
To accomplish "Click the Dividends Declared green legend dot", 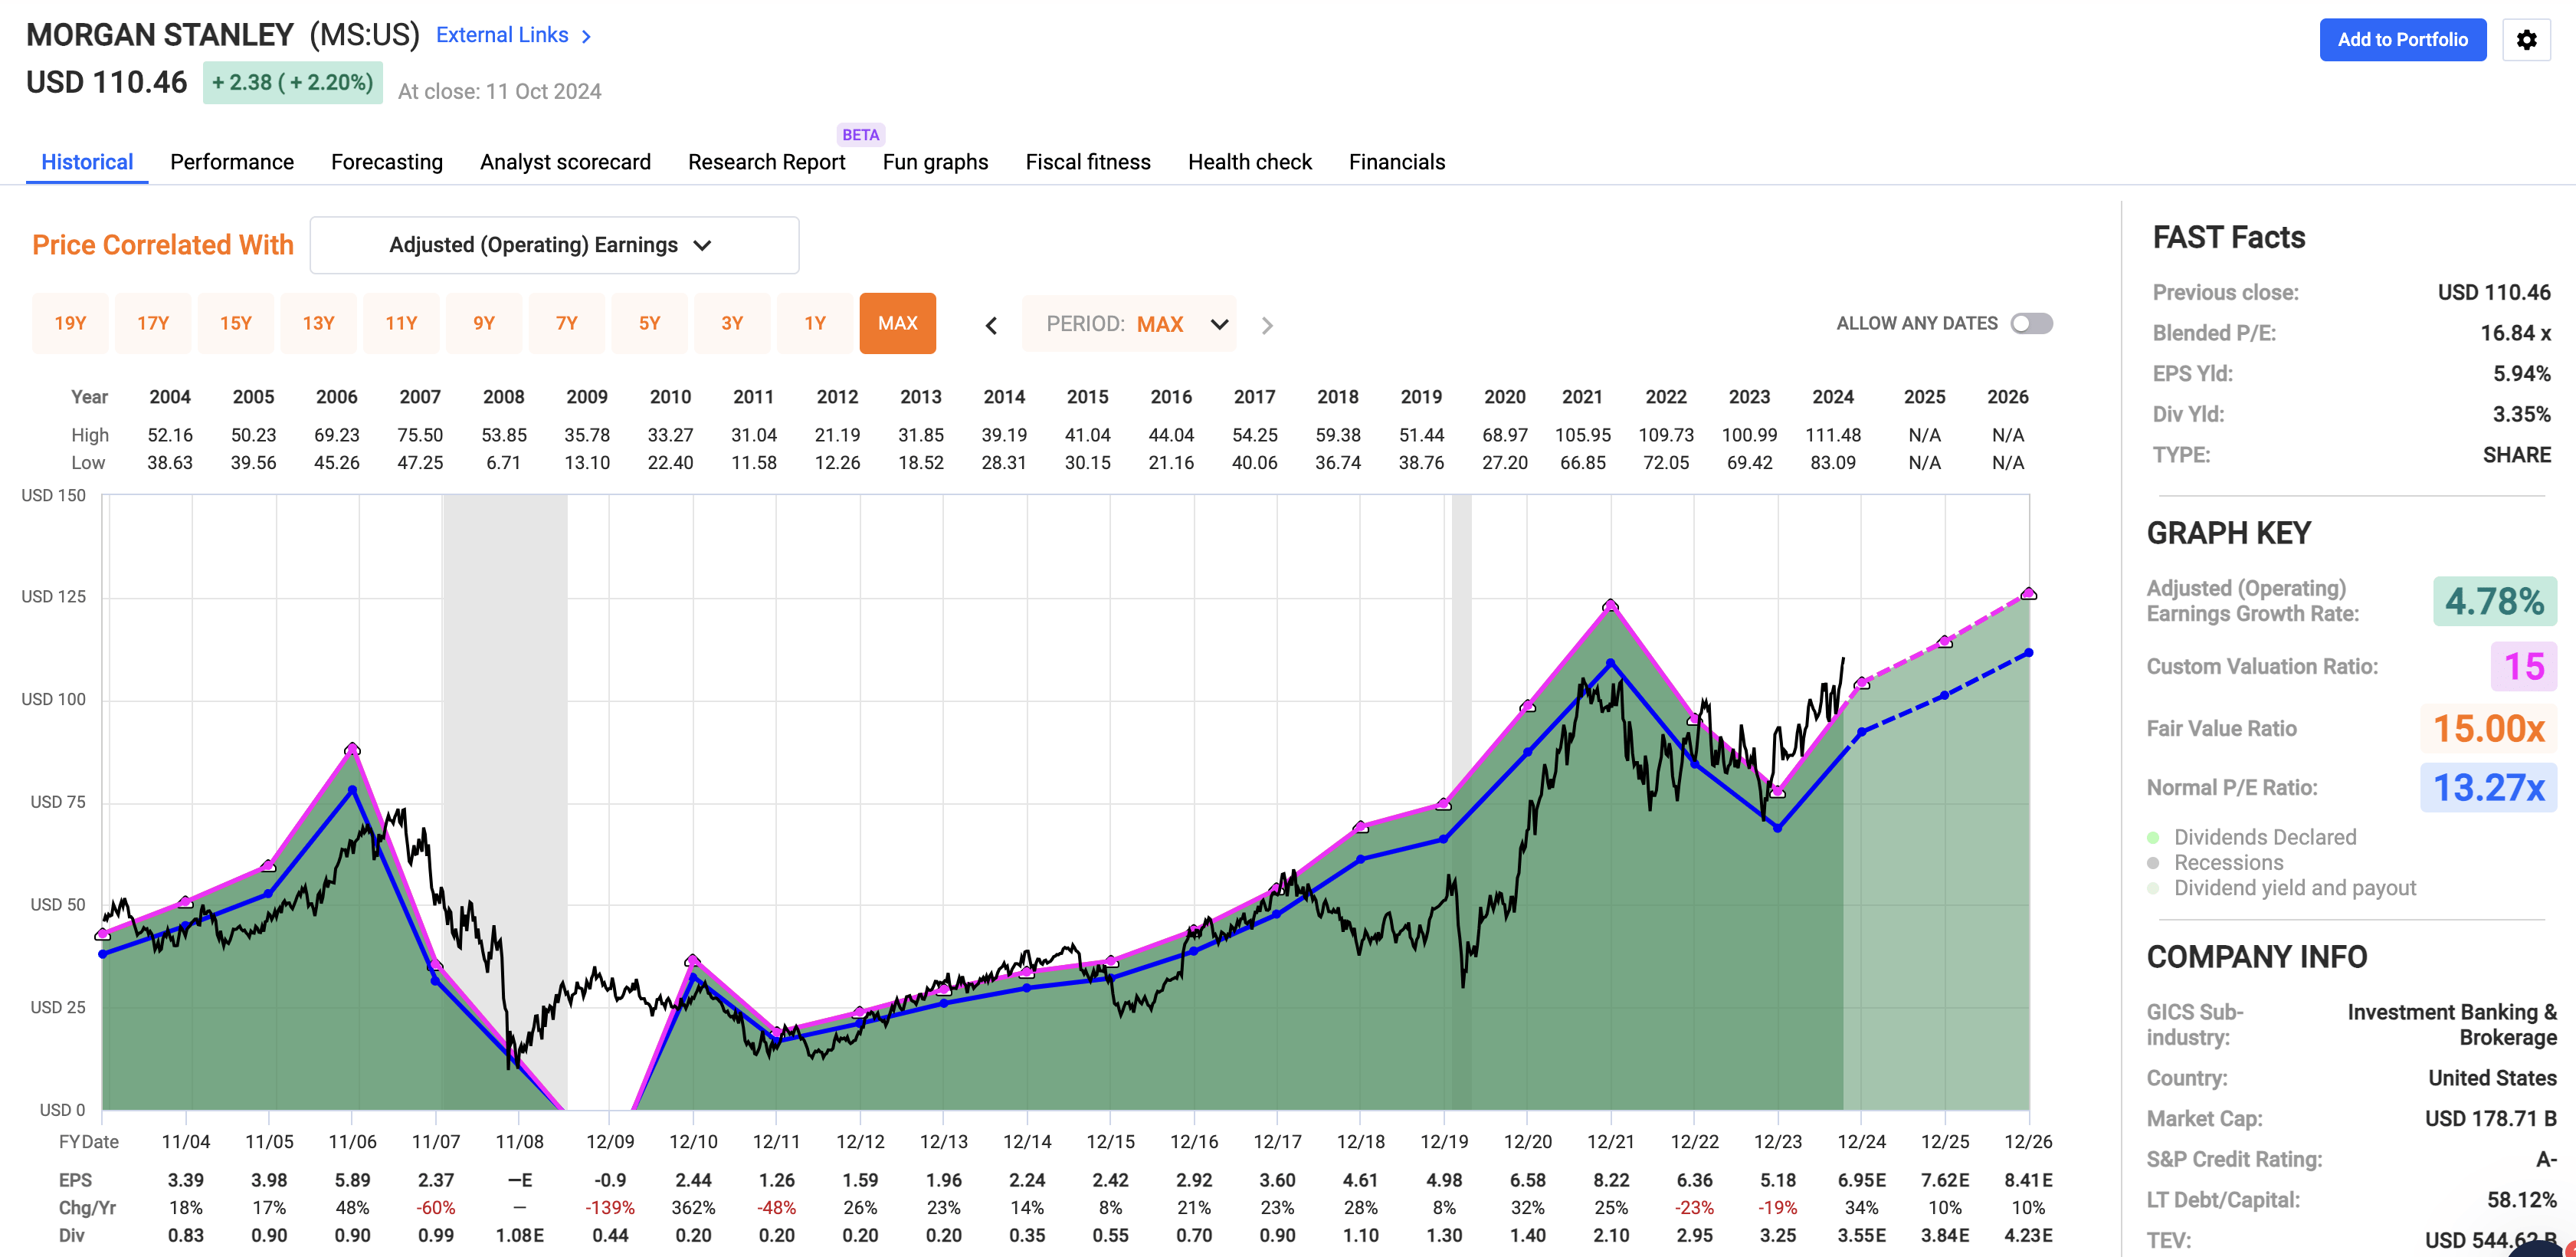I will point(2153,837).
